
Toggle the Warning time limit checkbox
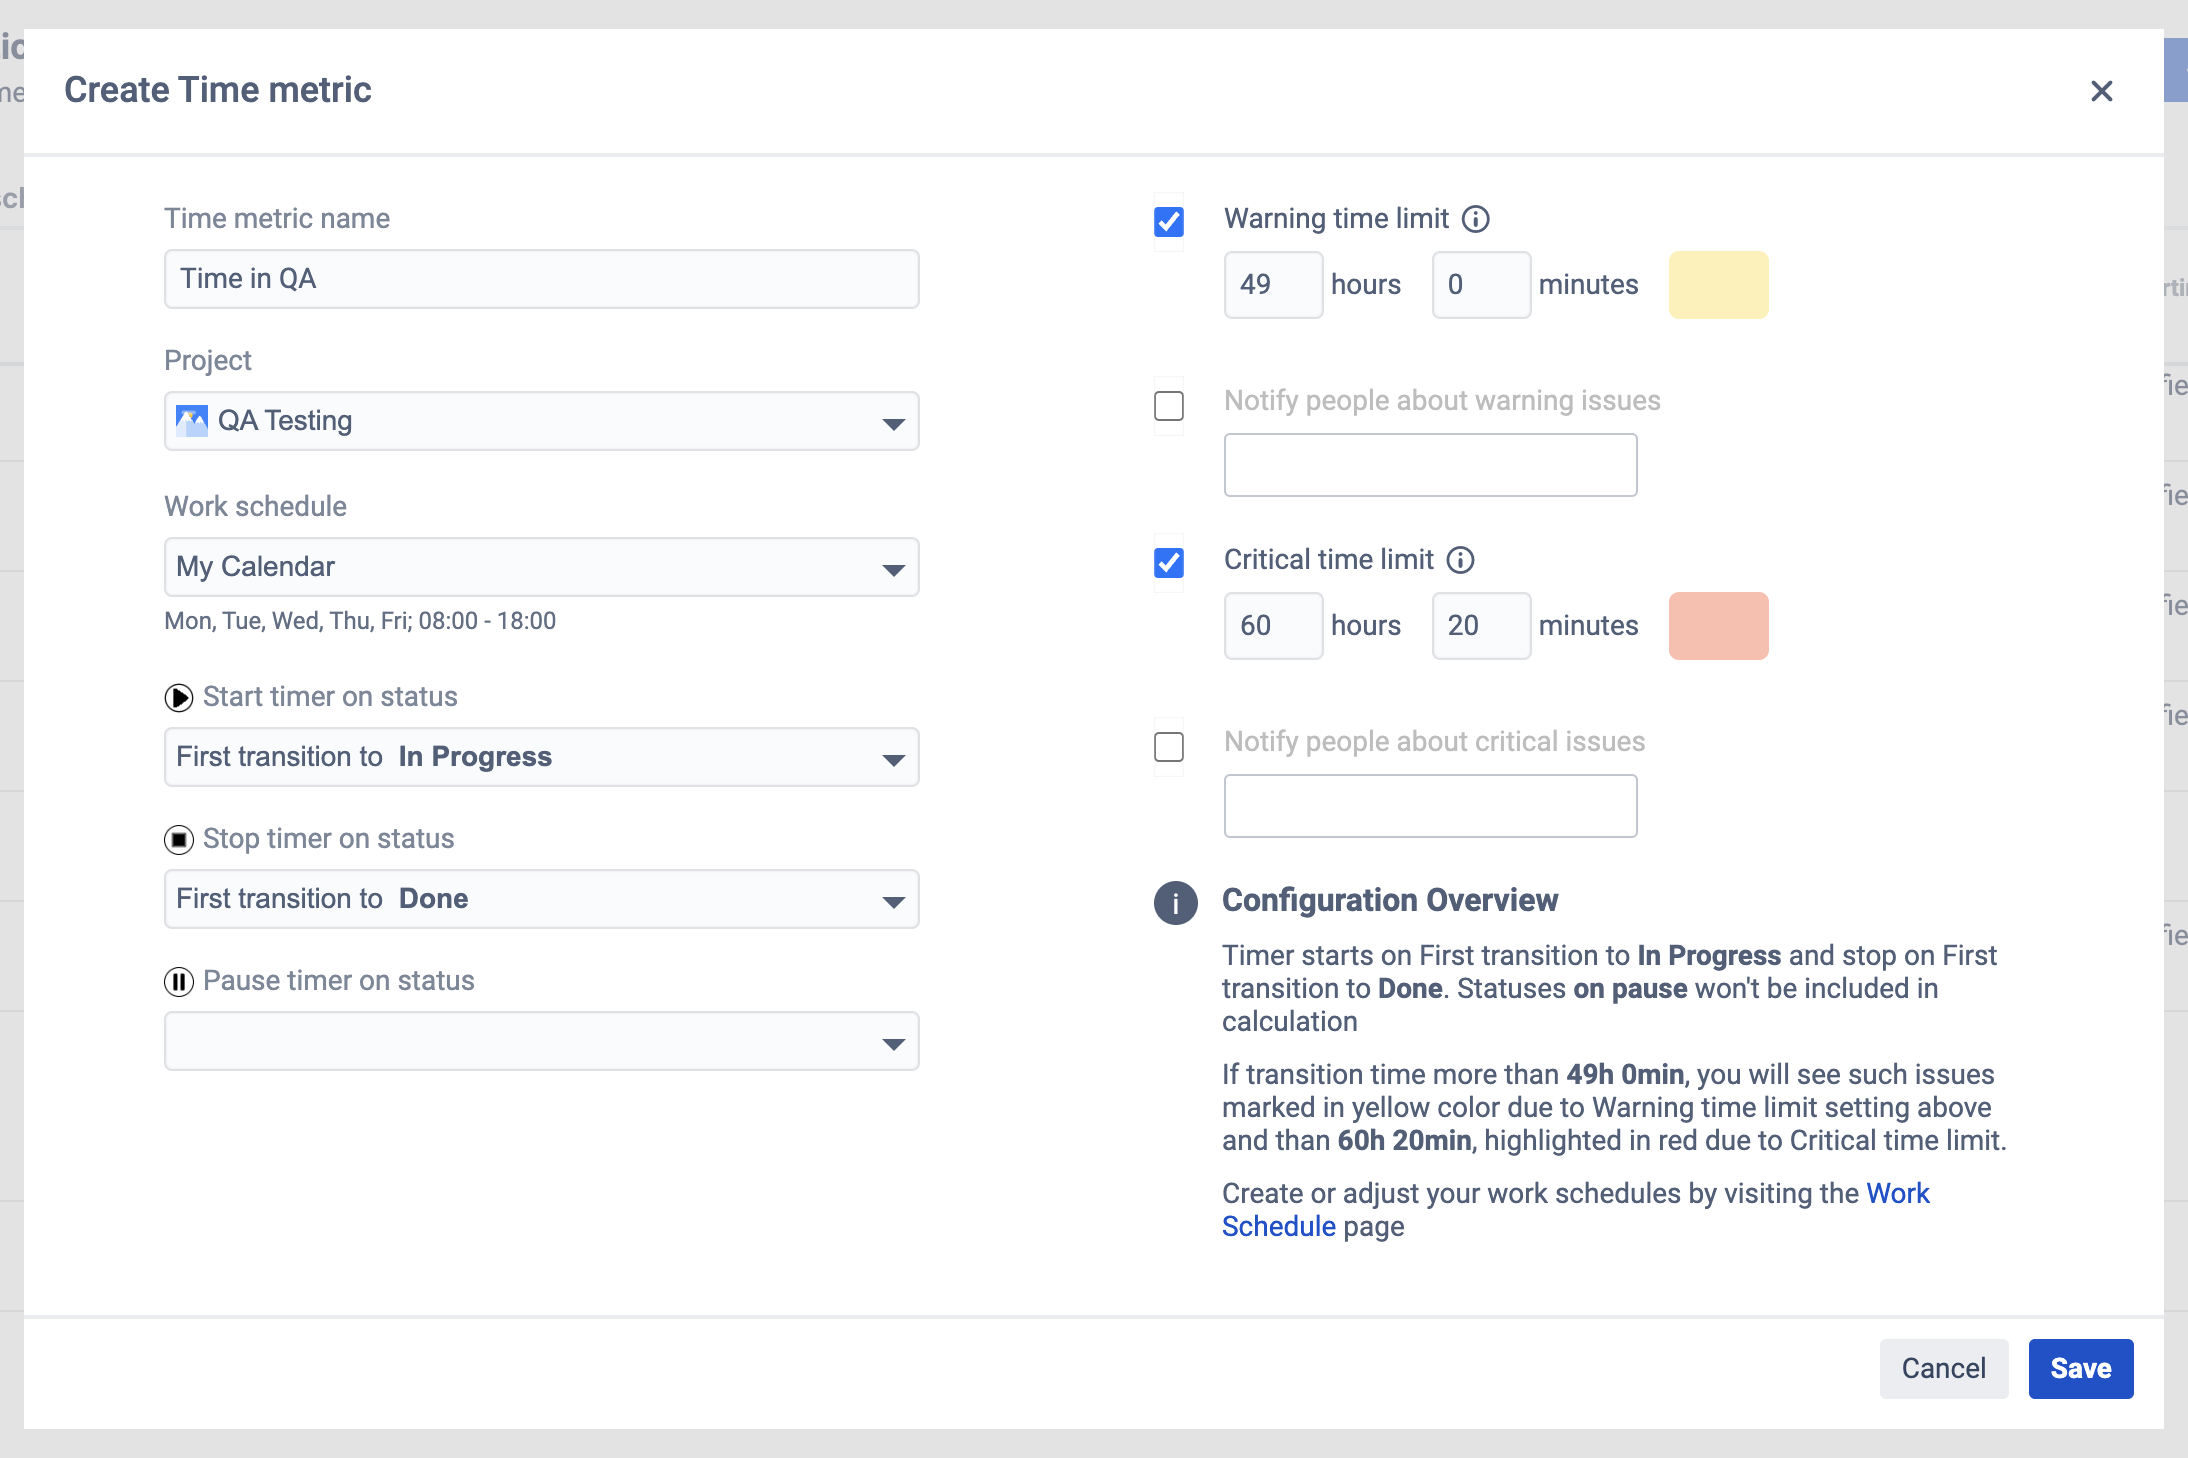coord(1168,220)
